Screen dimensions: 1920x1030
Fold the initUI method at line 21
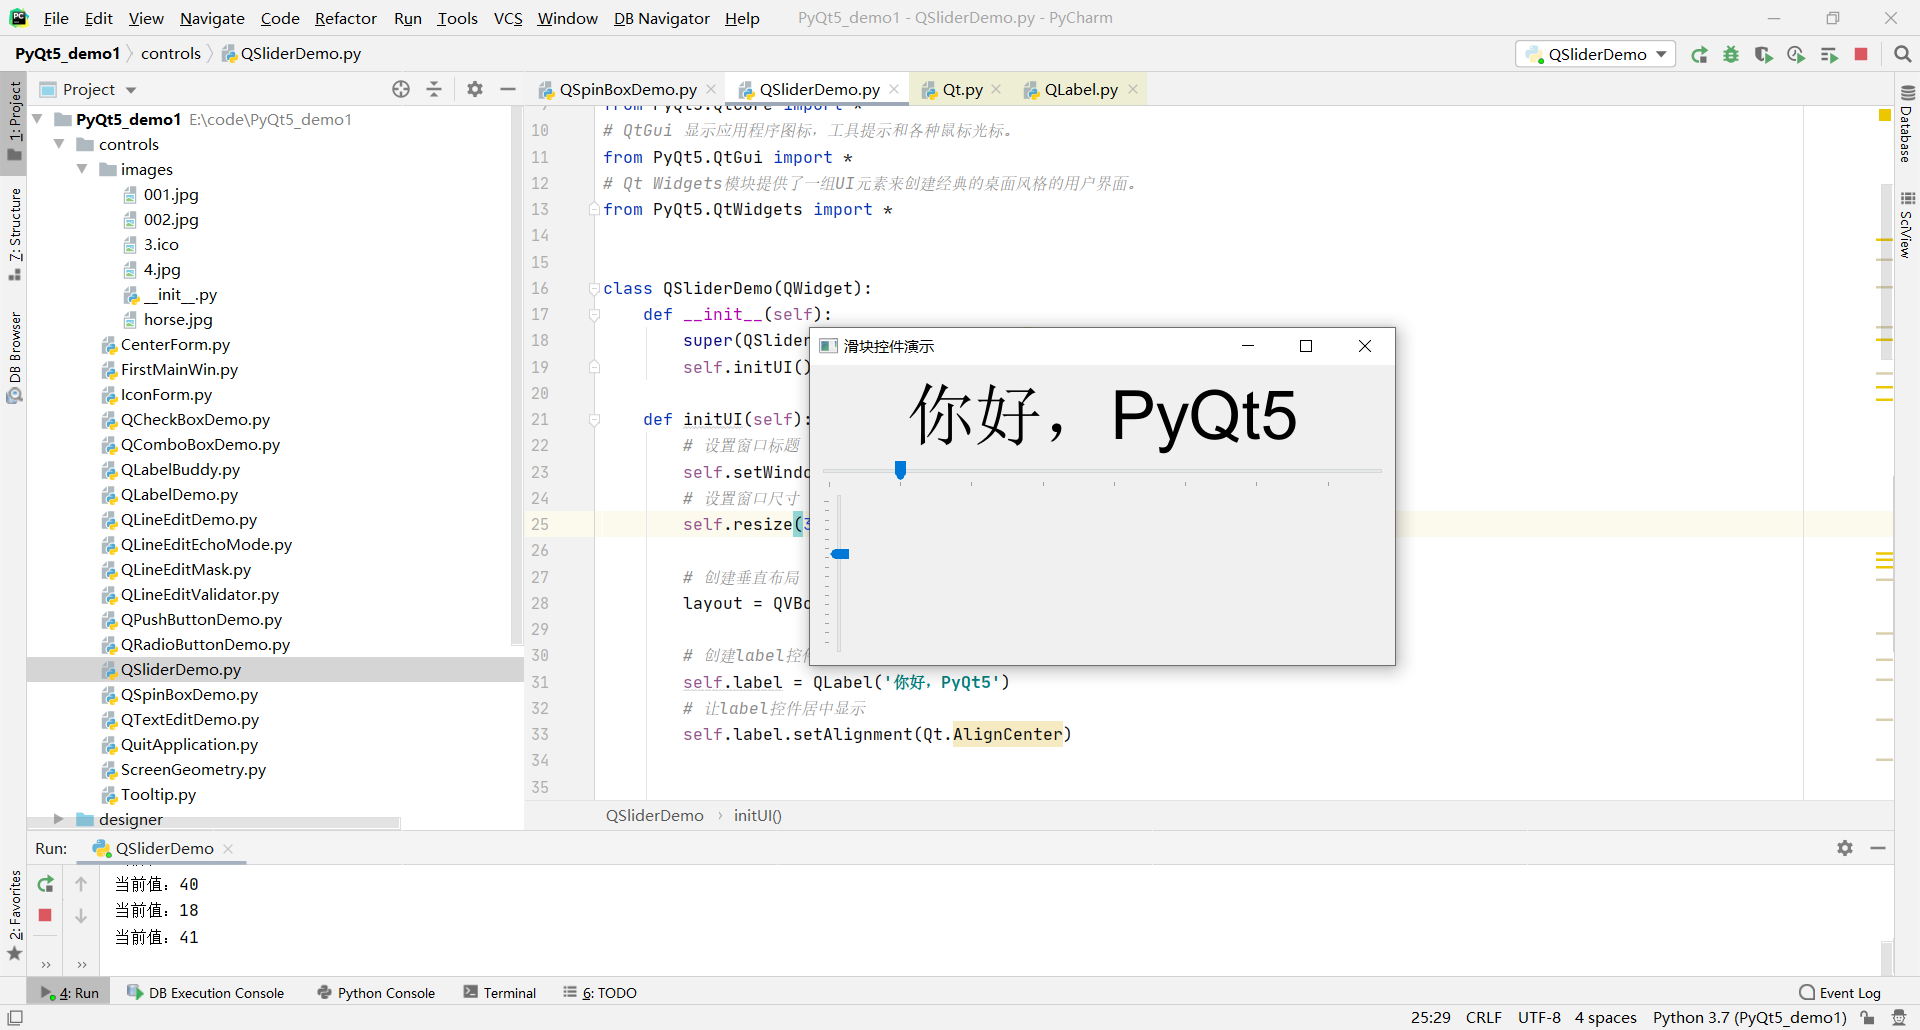coord(594,420)
